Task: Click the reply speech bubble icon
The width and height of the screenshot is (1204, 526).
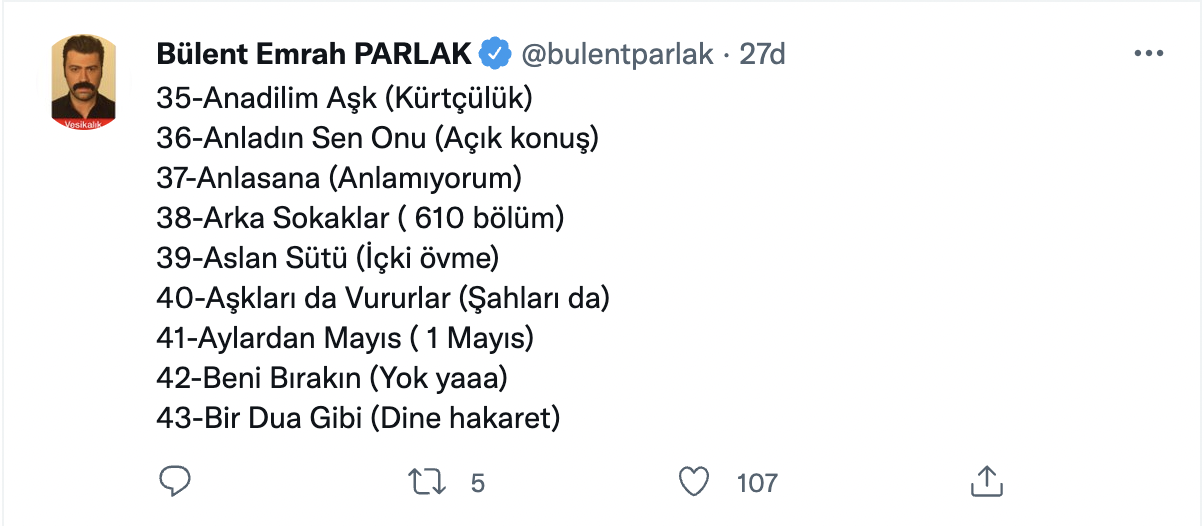Action: point(175,482)
